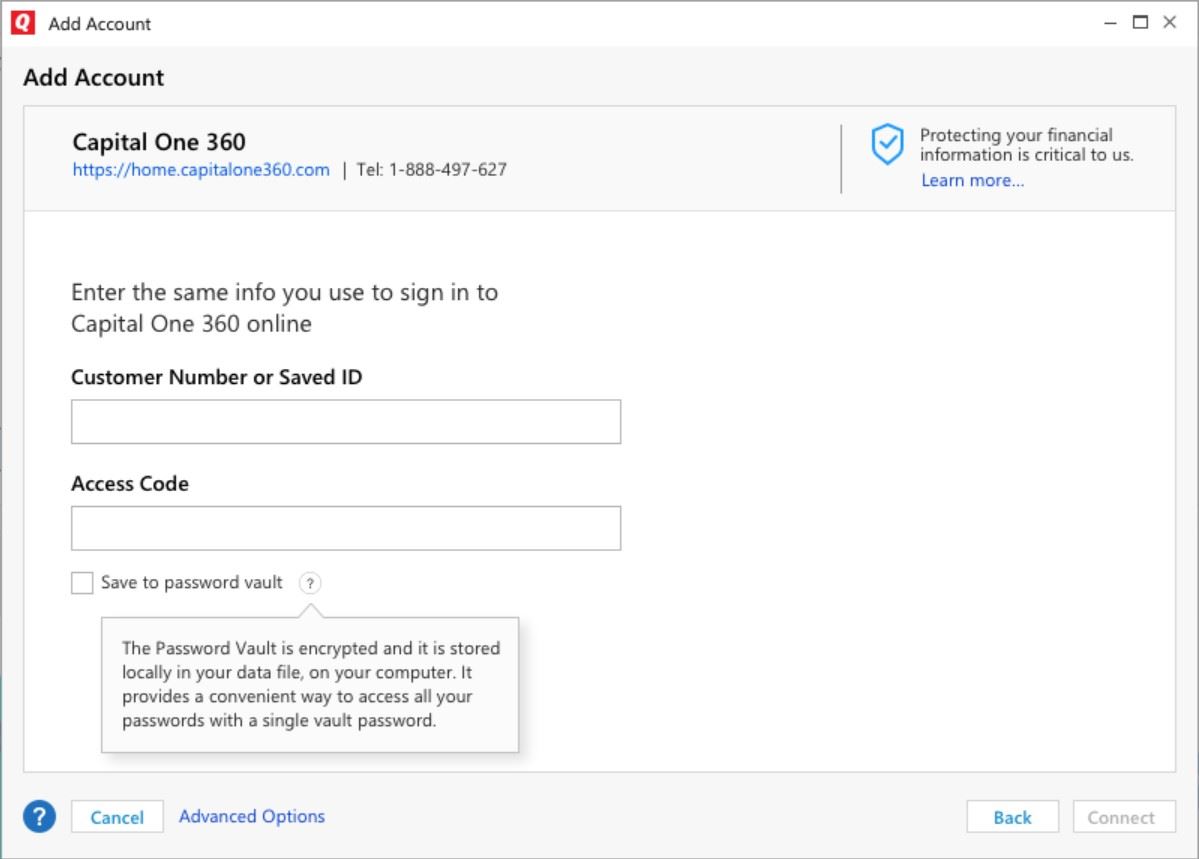The width and height of the screenshot is (1199, 859).
Task: Click the Capital One 360 bank name heading
Action: point(159,142)
